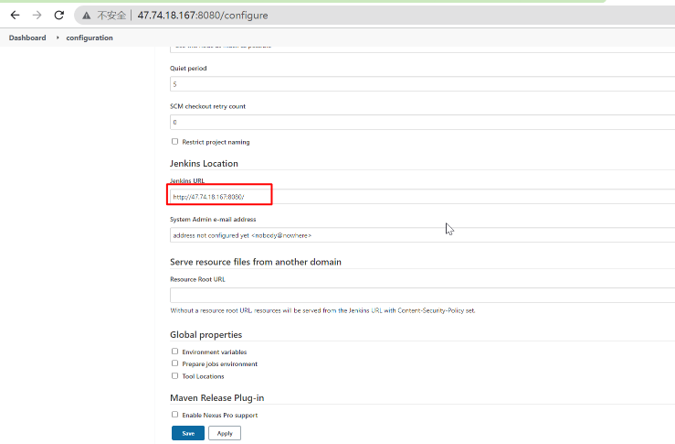Click into the Jenkins URL field
675x444 pixels.
(x=420, y=197)
